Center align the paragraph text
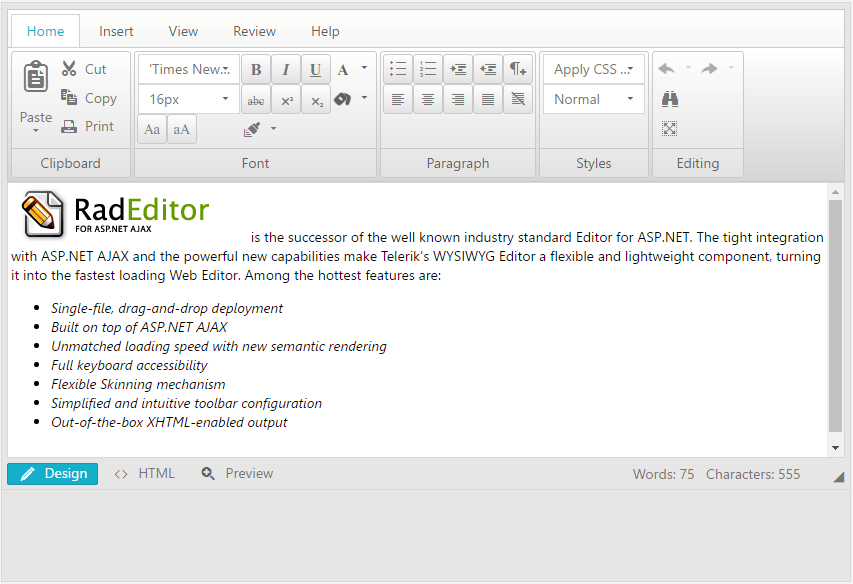853x584 pixels. tap(428, 99)
